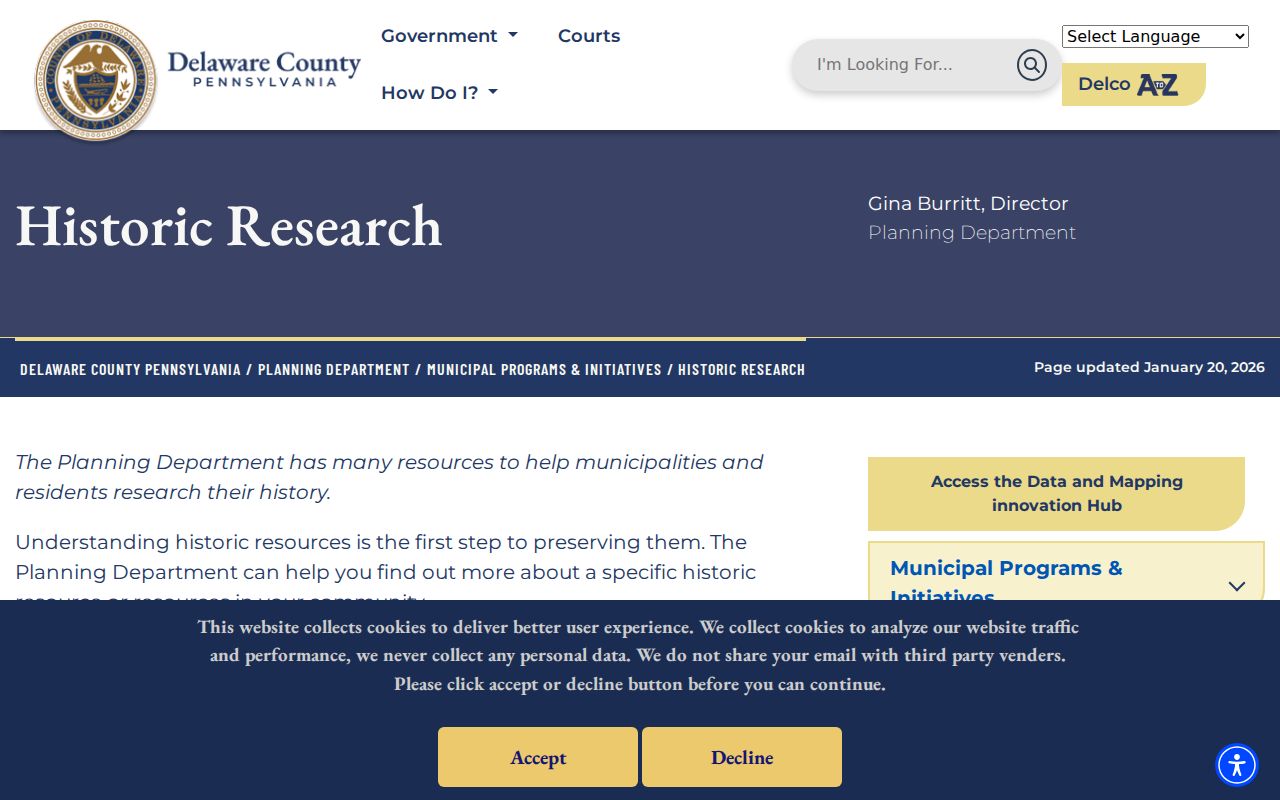The image size is (1280, 800).
Task: Click the Planning Department text under Director
Action: pyautogui.click(x=972, y=233)
